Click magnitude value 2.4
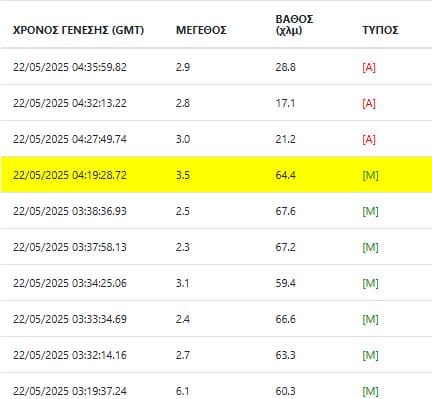Viewport: 432px width, 399px height. 183,319
